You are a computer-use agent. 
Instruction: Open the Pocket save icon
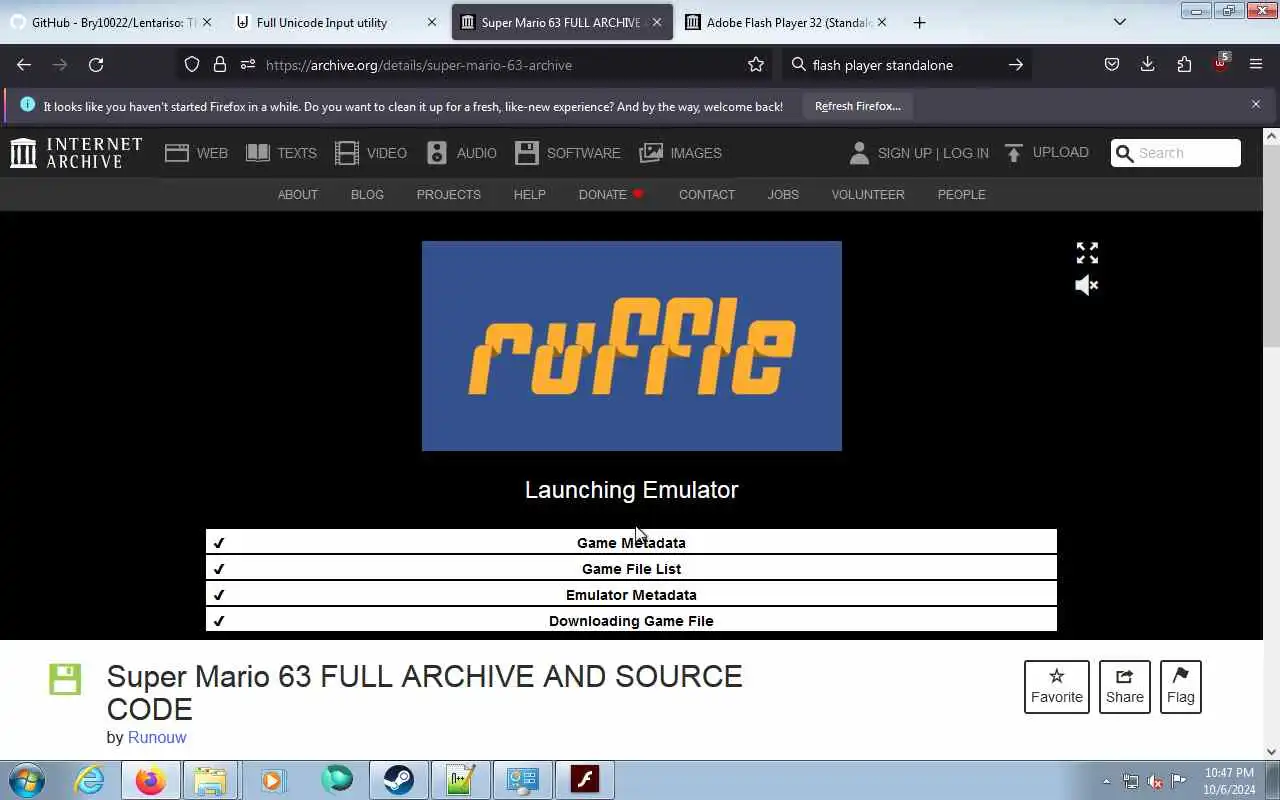click(1112, 65)
